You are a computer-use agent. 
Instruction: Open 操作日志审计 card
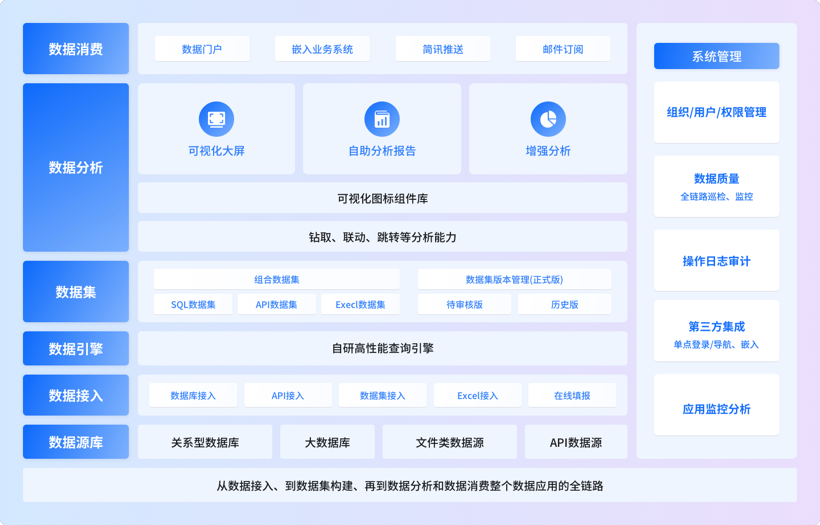(x=716, y=261)
